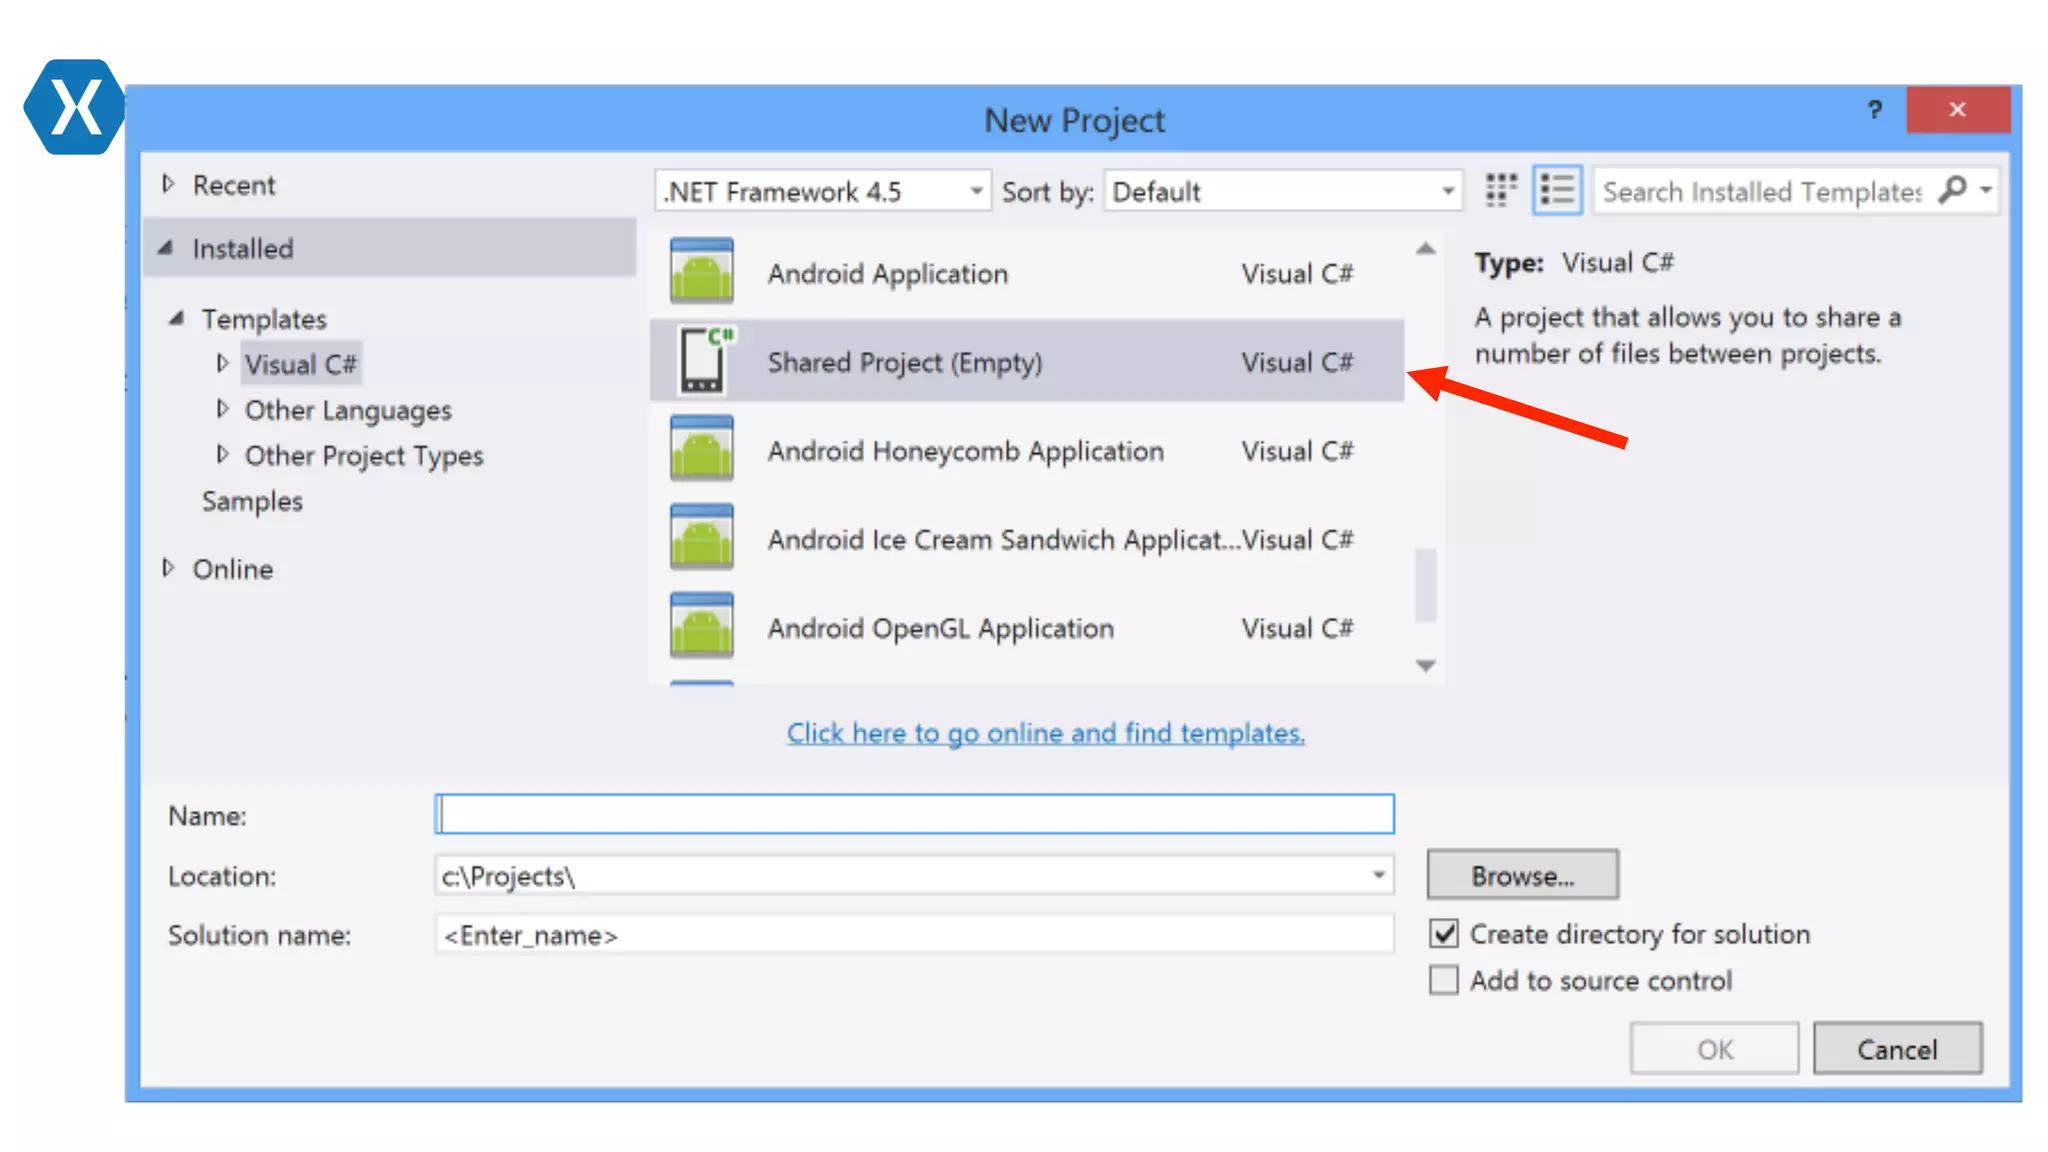Screen dimensions: 2048x1152
Task: Open the dialog help question mark
Action: click(x=1875, y=110)
